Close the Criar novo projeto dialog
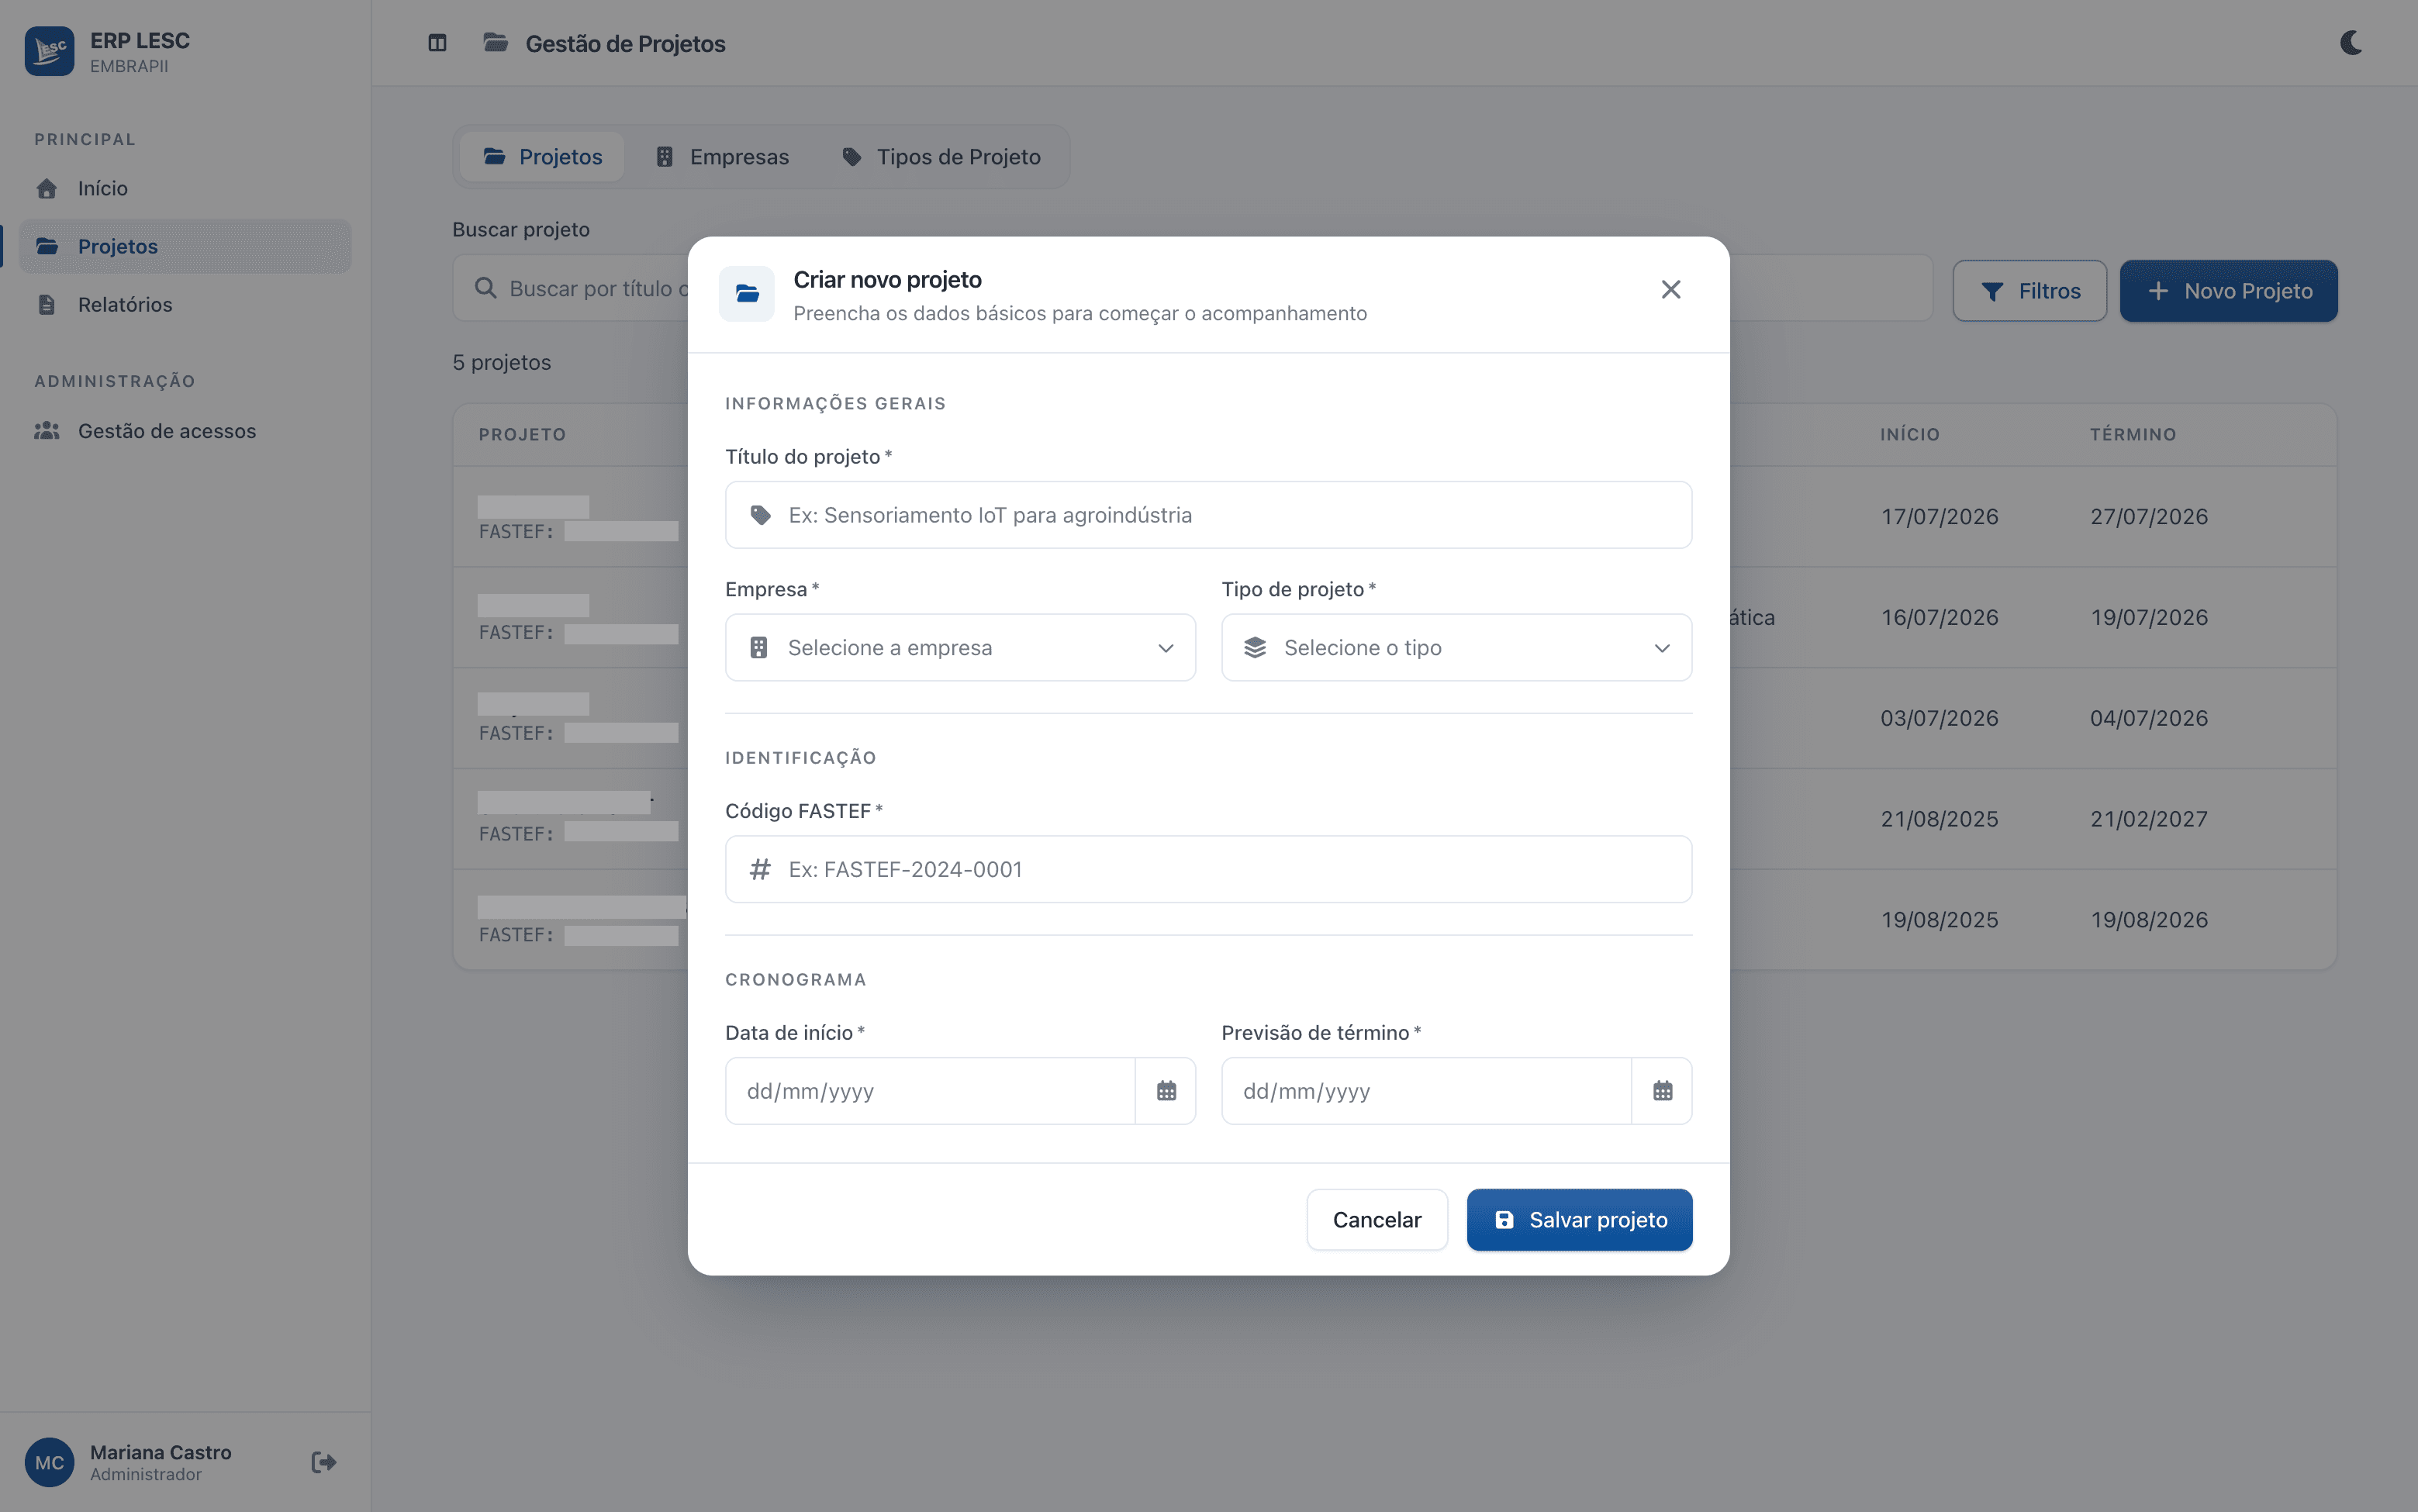The width and height of the screenshot is (2418, 1512). click(x=1671, y=289)
